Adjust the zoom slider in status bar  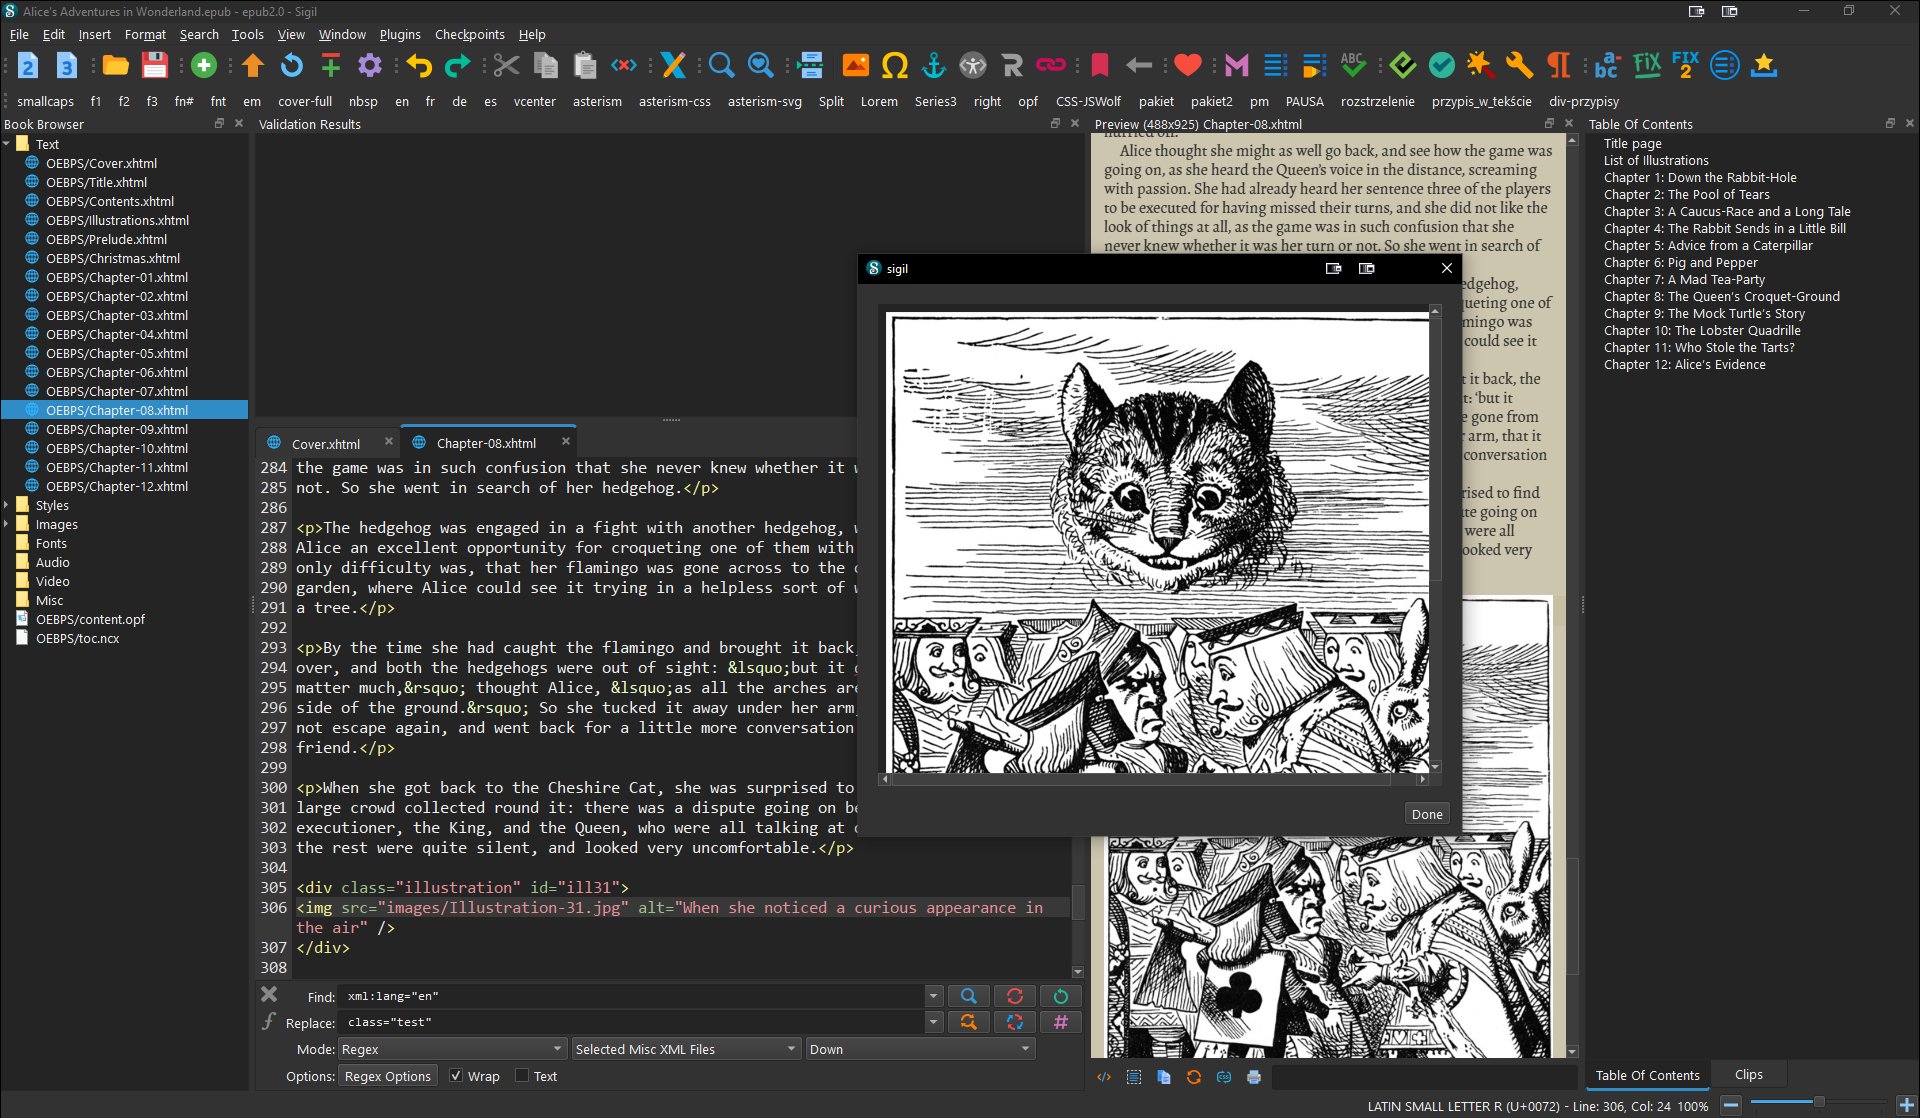(x=1818, y=1102)
